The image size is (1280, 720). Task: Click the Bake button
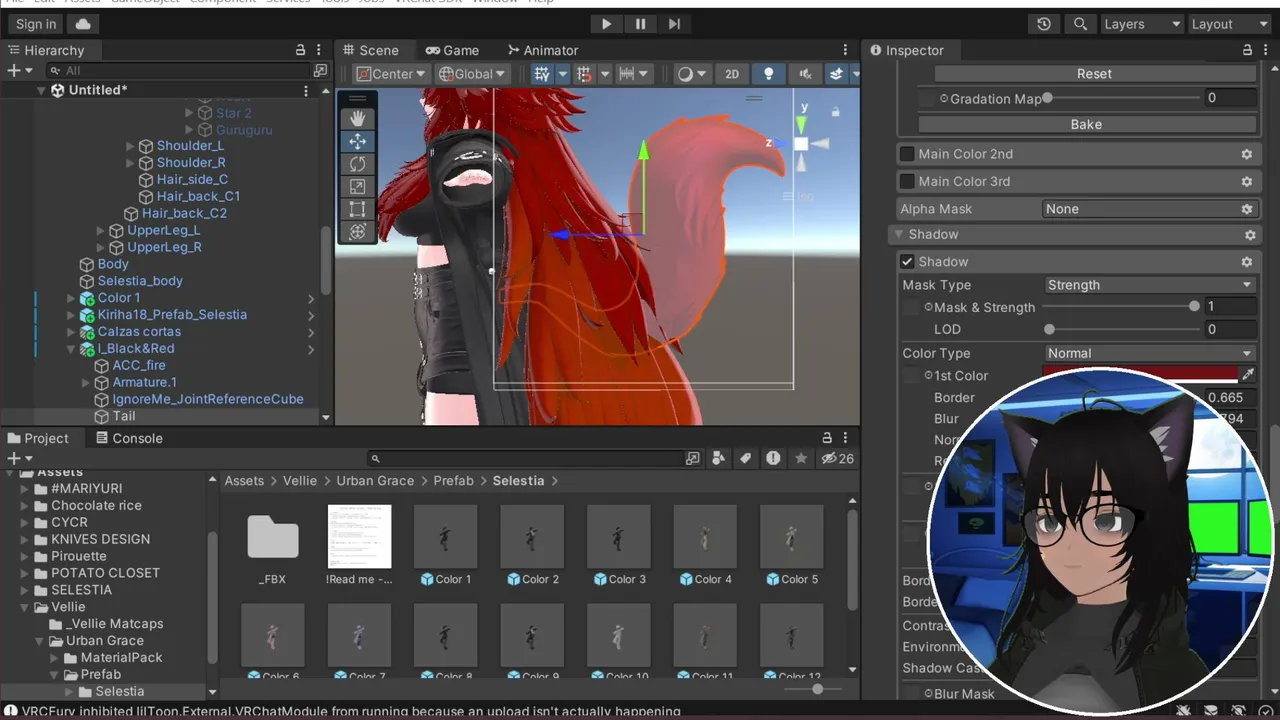[x=1086, y=124]
